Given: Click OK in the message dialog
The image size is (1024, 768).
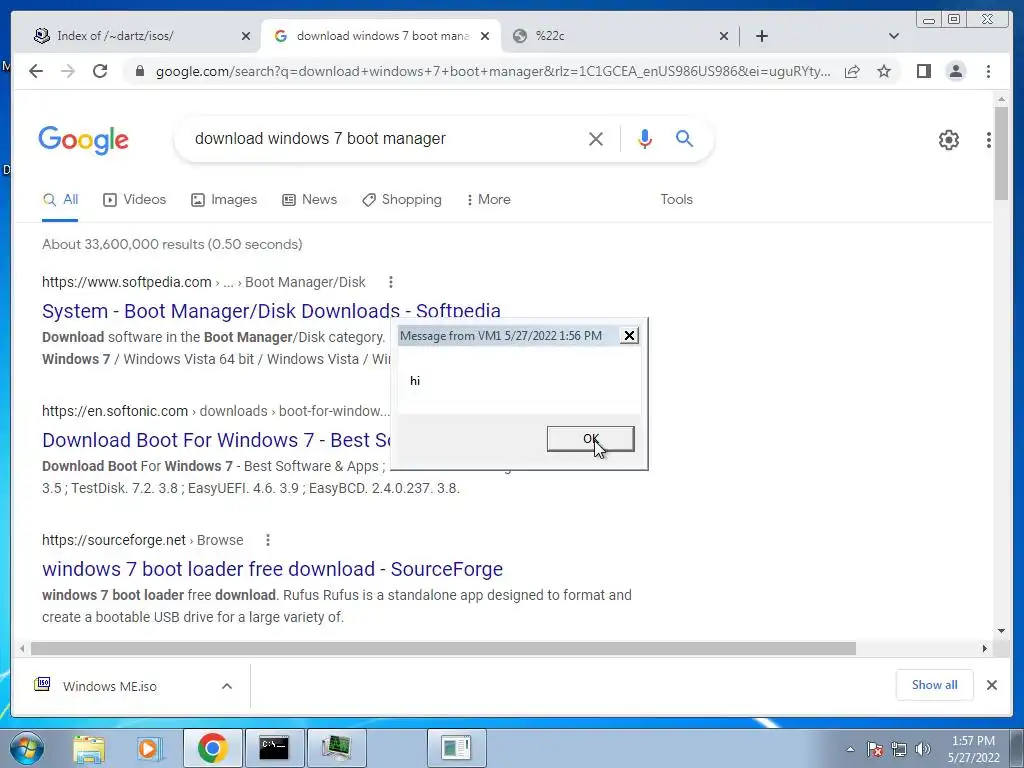Looking at the screenshot, I should [x=590, y=439].
